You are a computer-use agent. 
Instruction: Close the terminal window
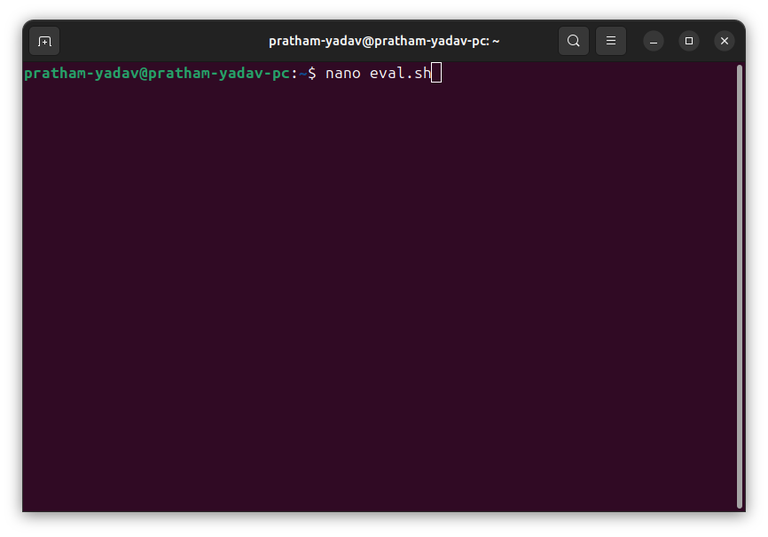[x=724, y=41]
